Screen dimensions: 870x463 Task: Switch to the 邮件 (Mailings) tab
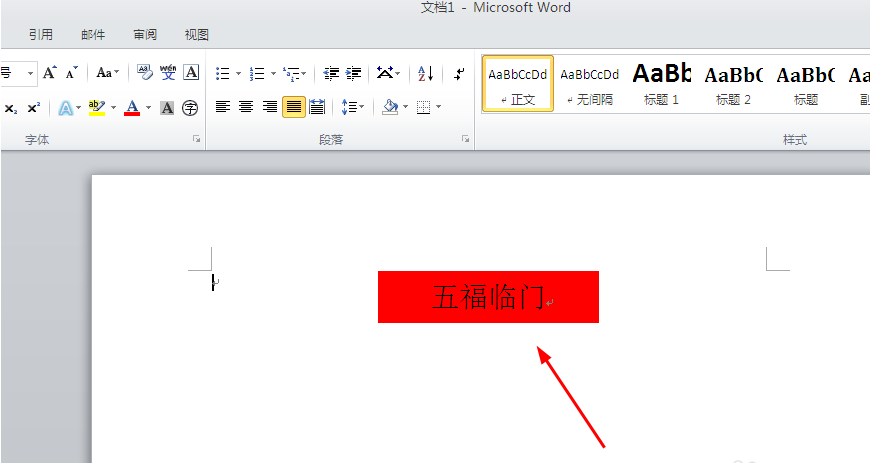[93, 34]
